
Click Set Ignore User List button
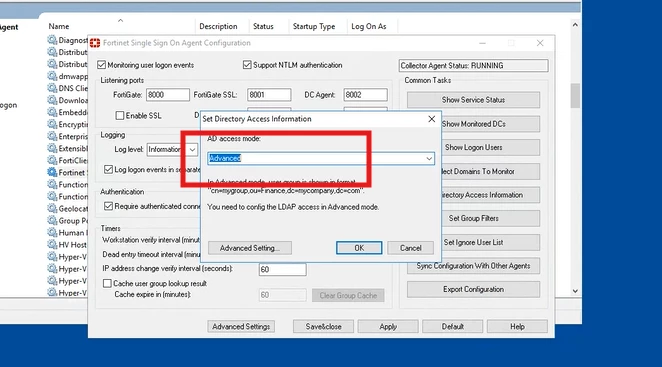tap(491, 242)
